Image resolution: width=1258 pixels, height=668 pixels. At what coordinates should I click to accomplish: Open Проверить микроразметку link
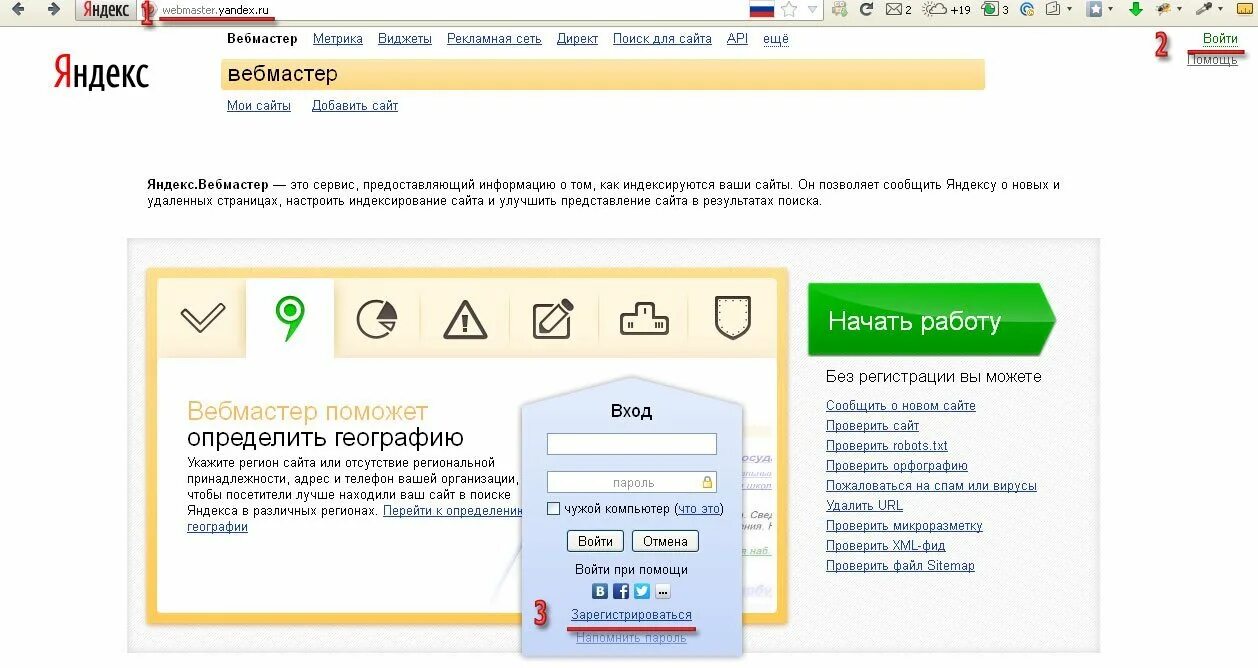[x=904, y=525]
